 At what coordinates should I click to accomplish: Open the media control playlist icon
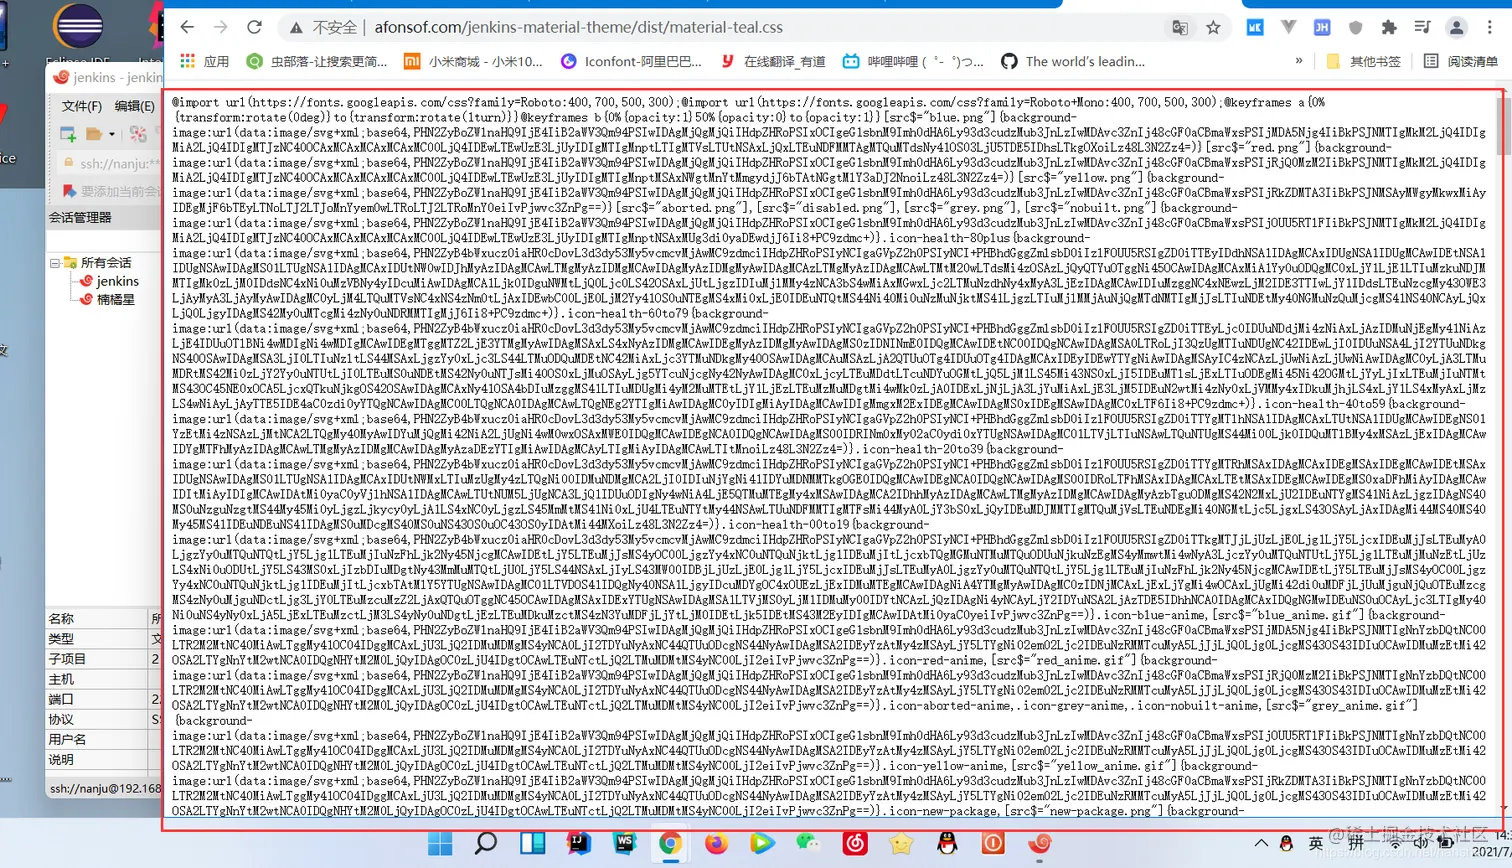[x=1421, y=27]
